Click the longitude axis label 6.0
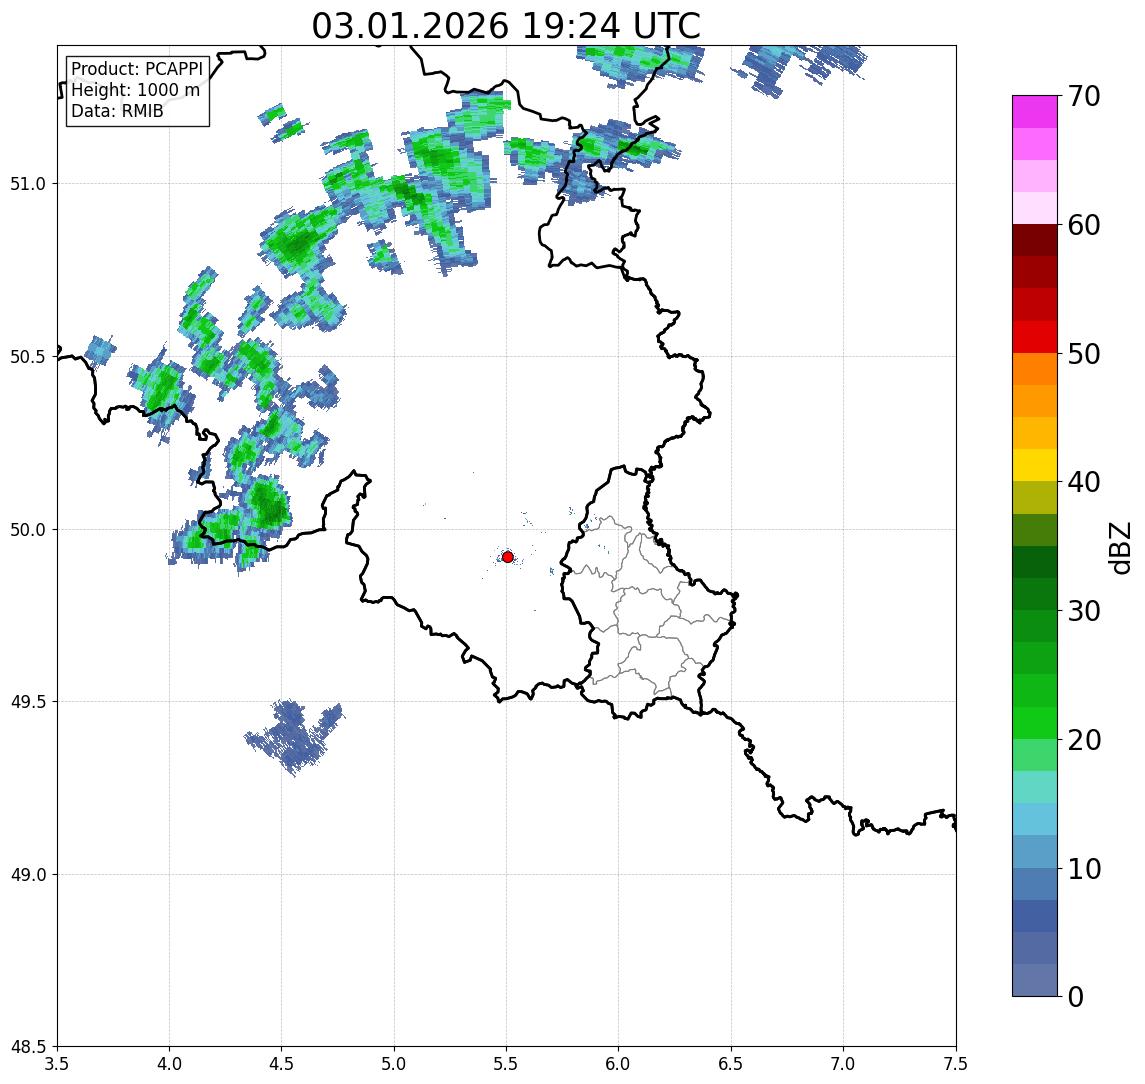 pos(619,1064)
